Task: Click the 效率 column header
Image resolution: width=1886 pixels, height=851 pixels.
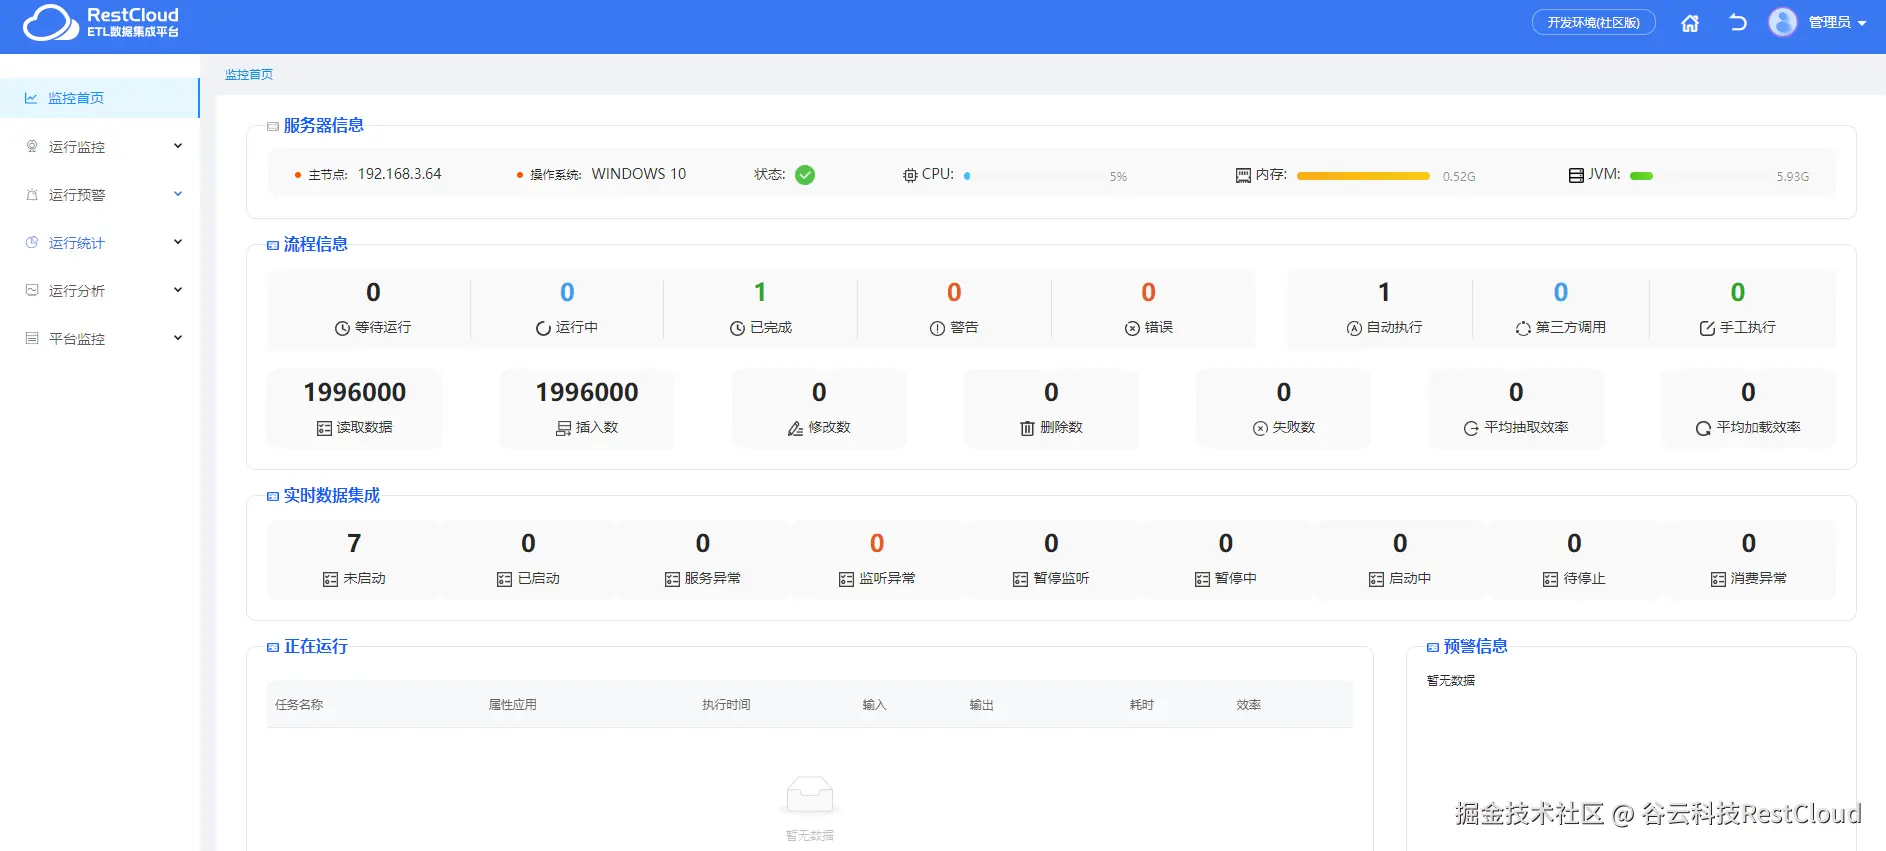Action: (1249, 705)
